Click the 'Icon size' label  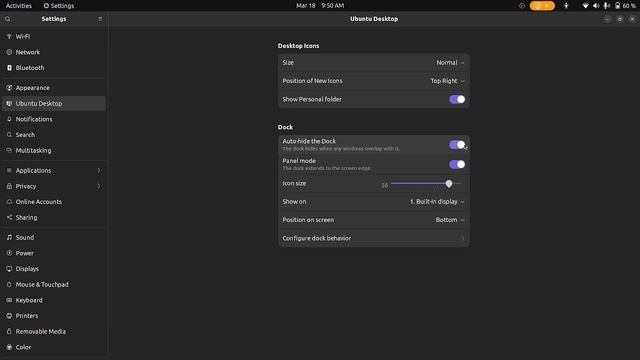tap(294, 183)
